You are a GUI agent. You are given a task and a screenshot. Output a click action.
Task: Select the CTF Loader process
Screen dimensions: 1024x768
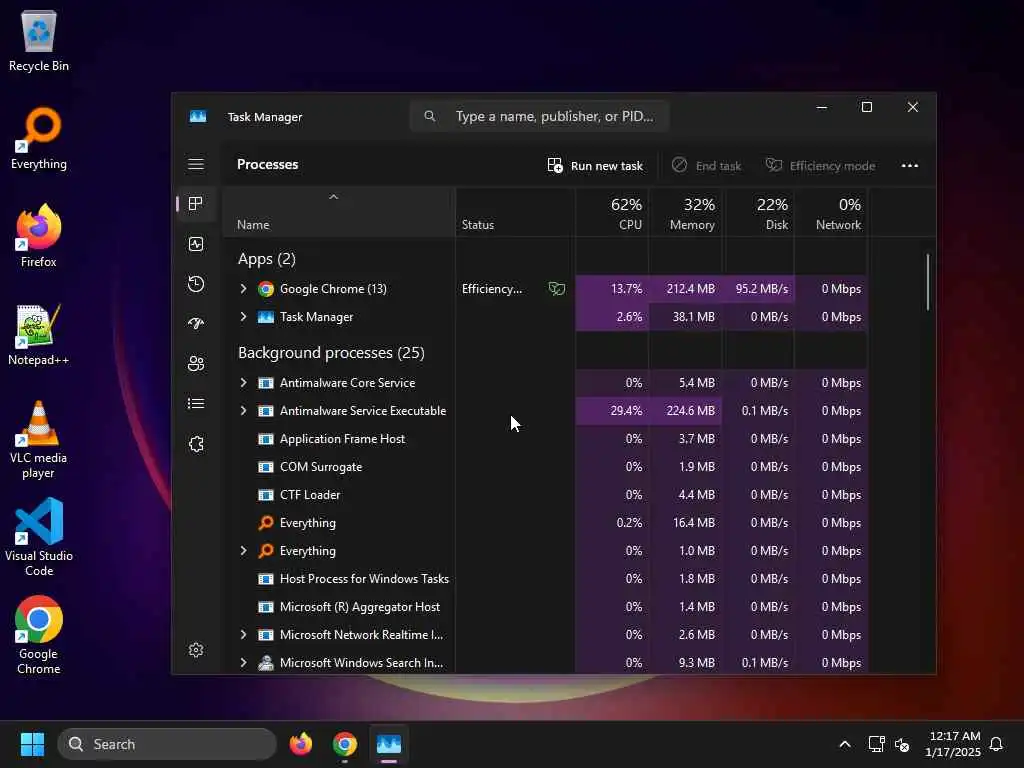(545, 495)
